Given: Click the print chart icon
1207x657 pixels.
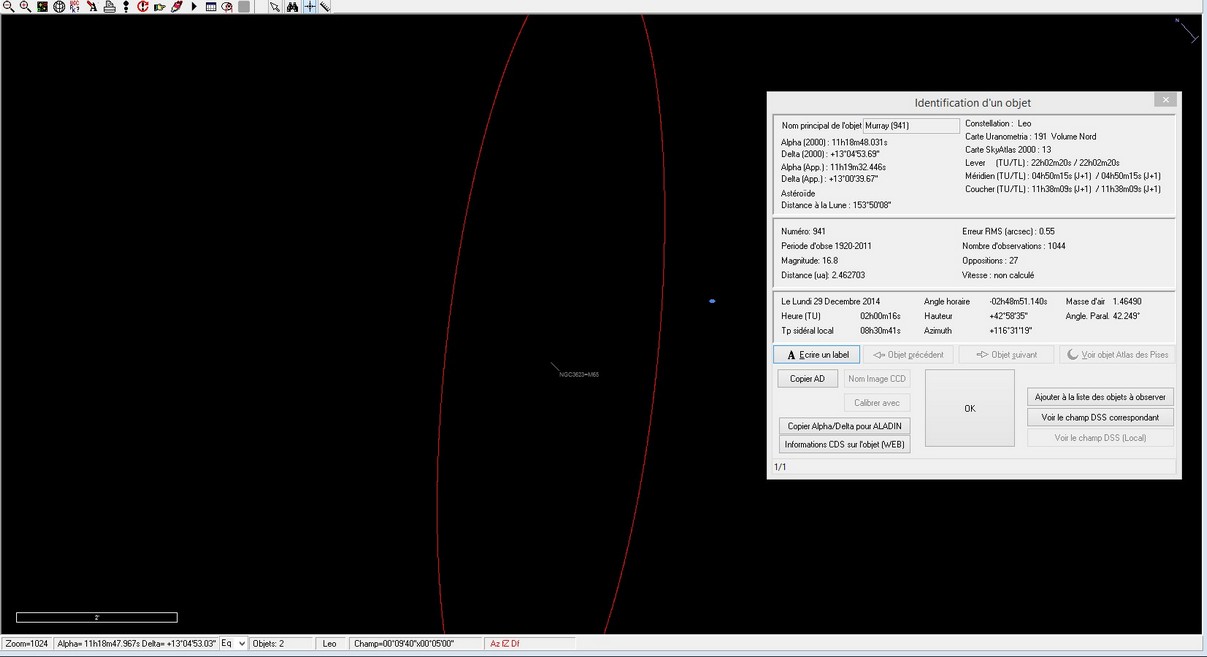Looking at the screenshot, I should (x=110, y=6).
